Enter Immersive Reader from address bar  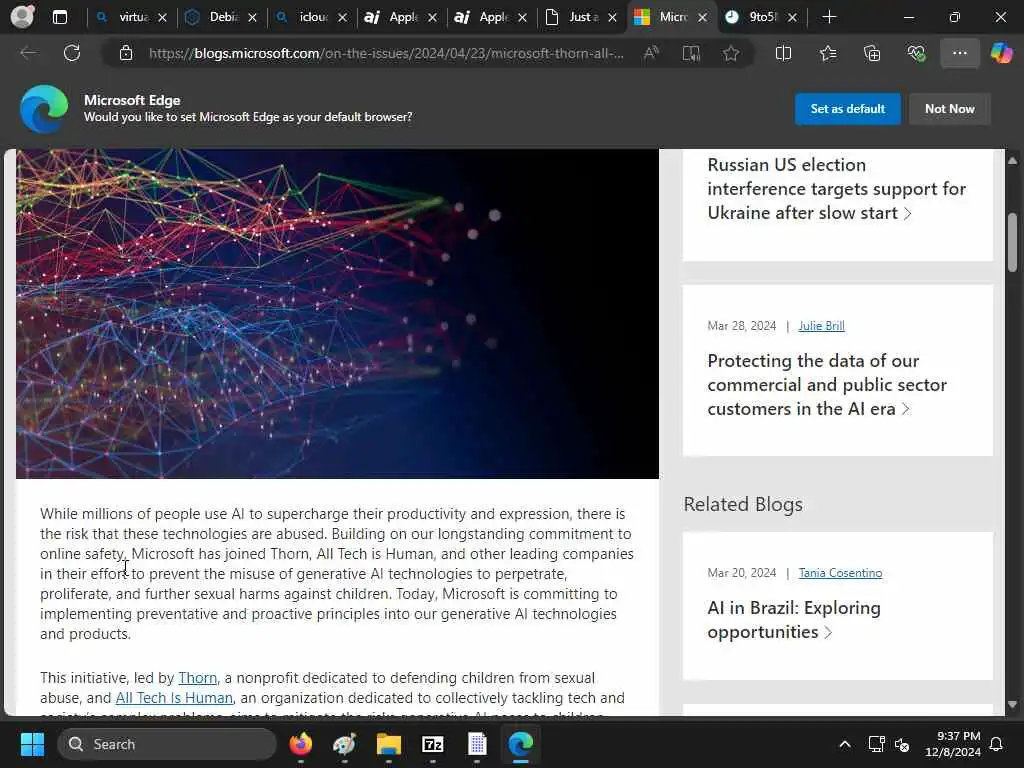(x=691, y=53)
